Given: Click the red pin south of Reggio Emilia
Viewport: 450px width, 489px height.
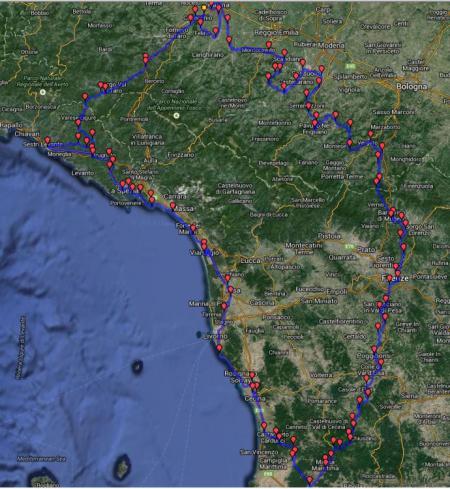Looking at the screenshot, I should pos(269,44).
